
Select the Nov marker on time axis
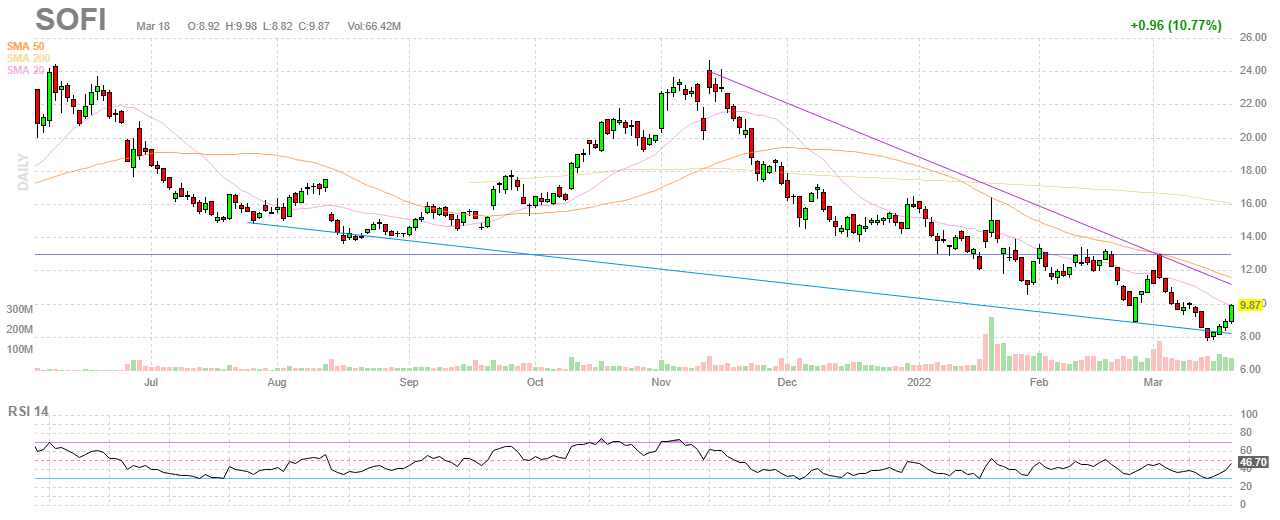pyautogui.click(x=660, y=382)
